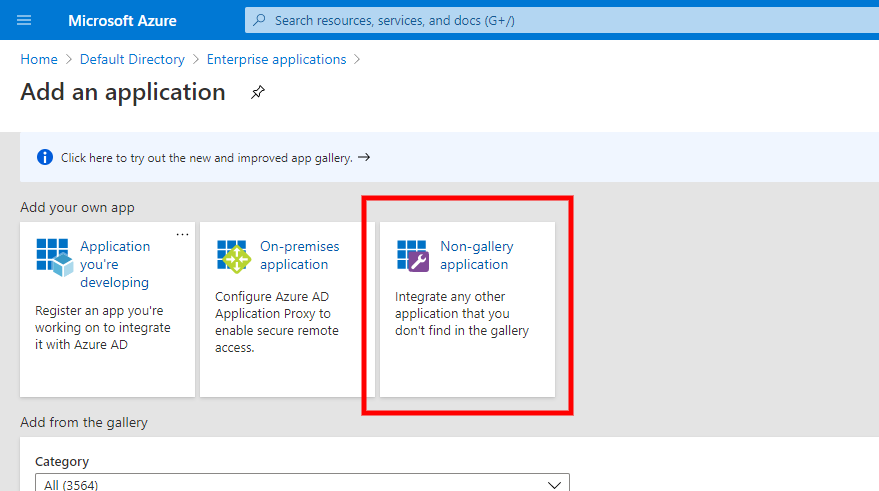Focus the Search resources, services, and docs box

point(562,20)
